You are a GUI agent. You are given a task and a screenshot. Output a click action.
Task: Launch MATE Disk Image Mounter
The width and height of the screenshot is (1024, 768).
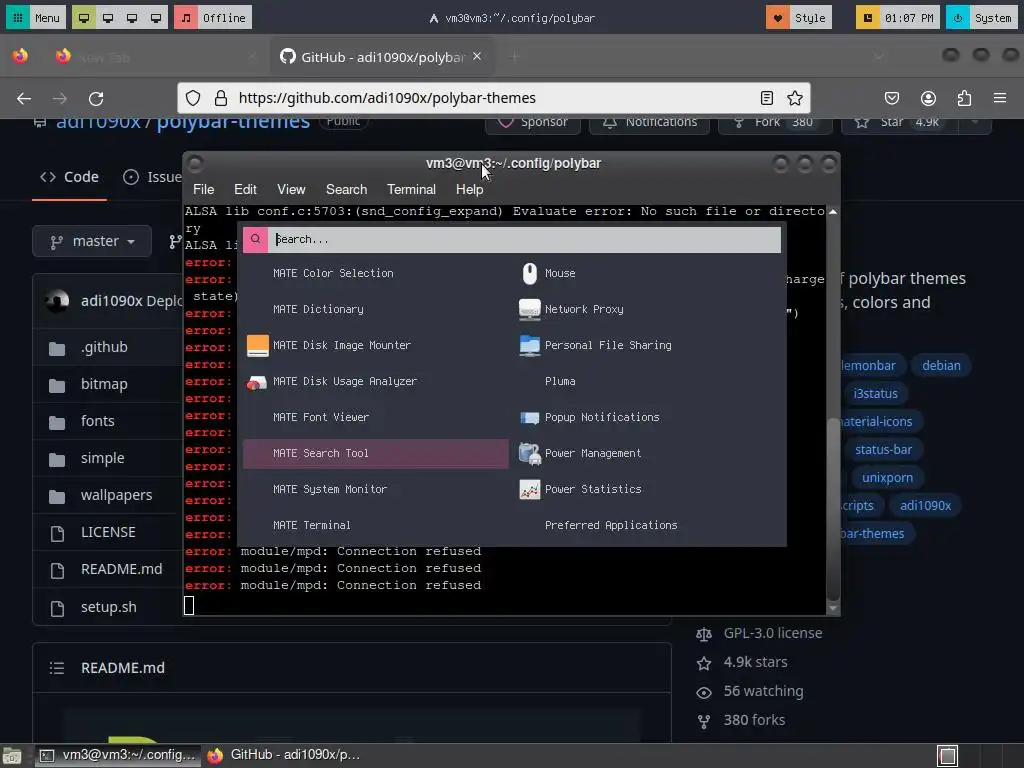point(376,345)
